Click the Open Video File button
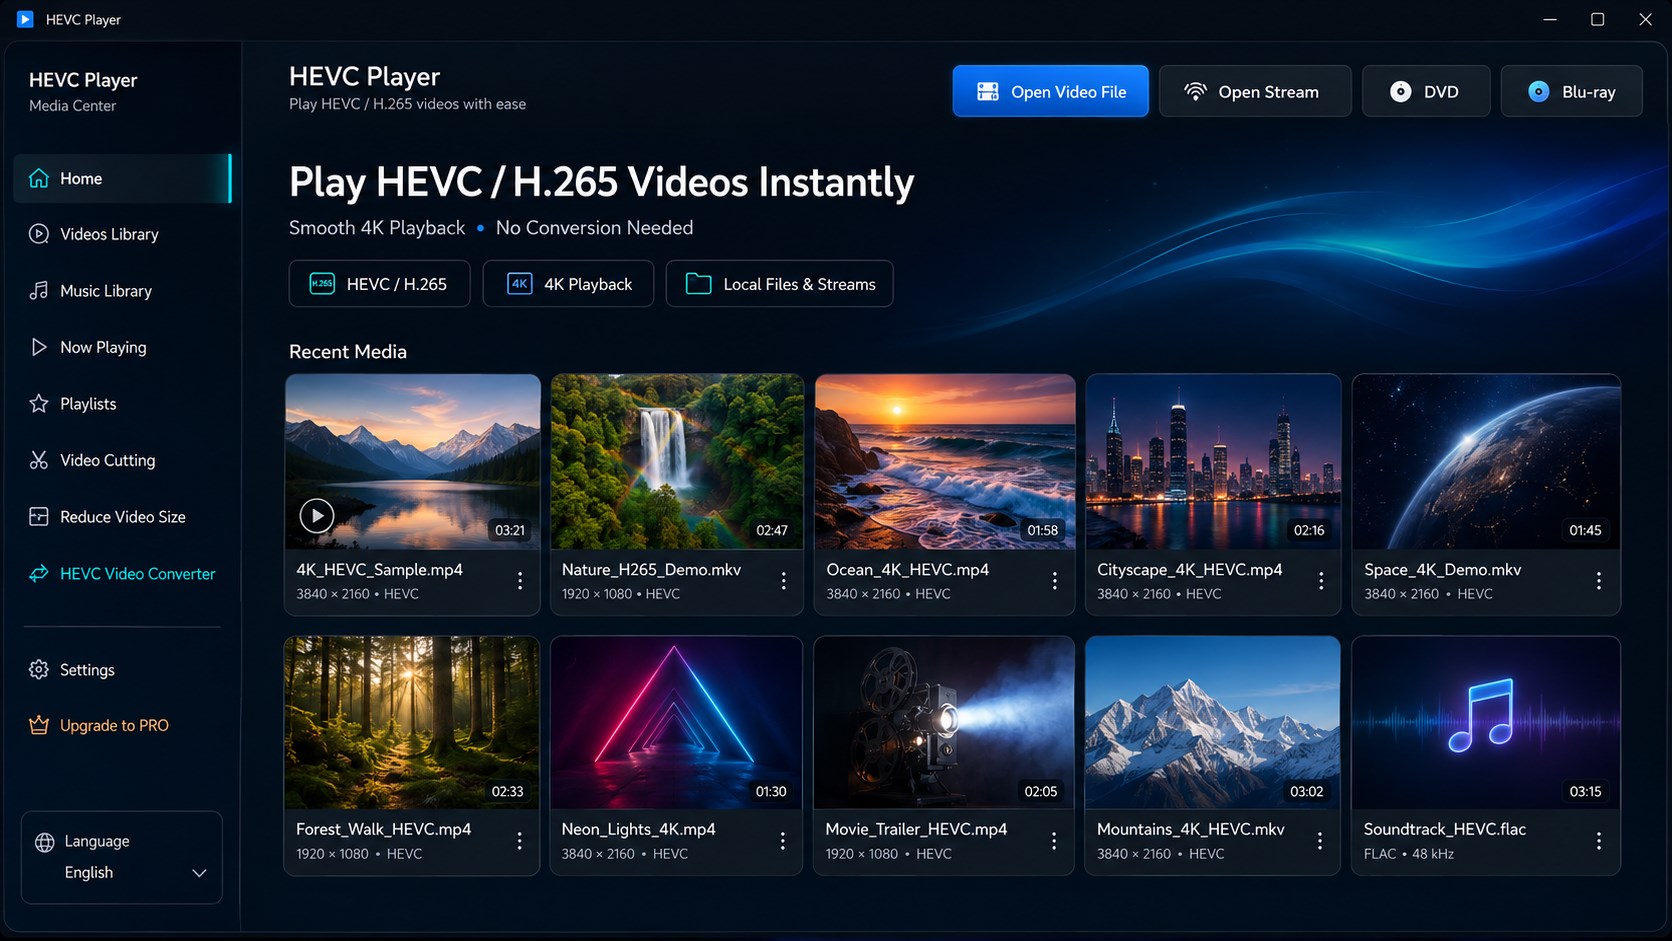 coord(1050,91)
